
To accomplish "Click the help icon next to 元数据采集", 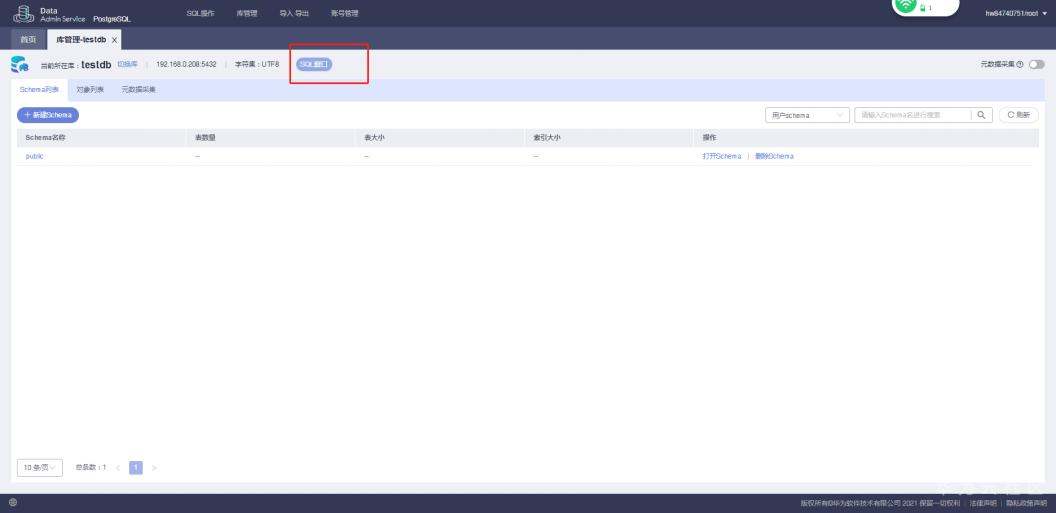I will pos(1020,65).
